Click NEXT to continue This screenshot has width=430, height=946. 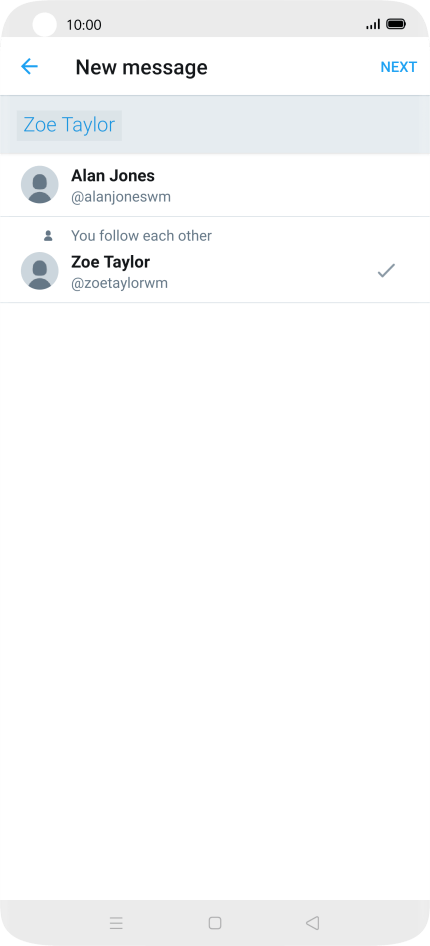pos(399,67)
